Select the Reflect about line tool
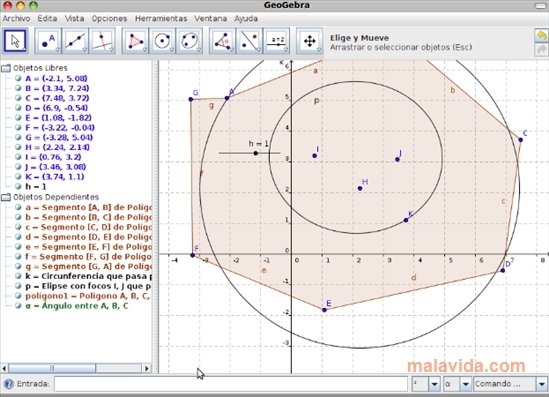Viewport: 549px width, 397px height. 249,41
